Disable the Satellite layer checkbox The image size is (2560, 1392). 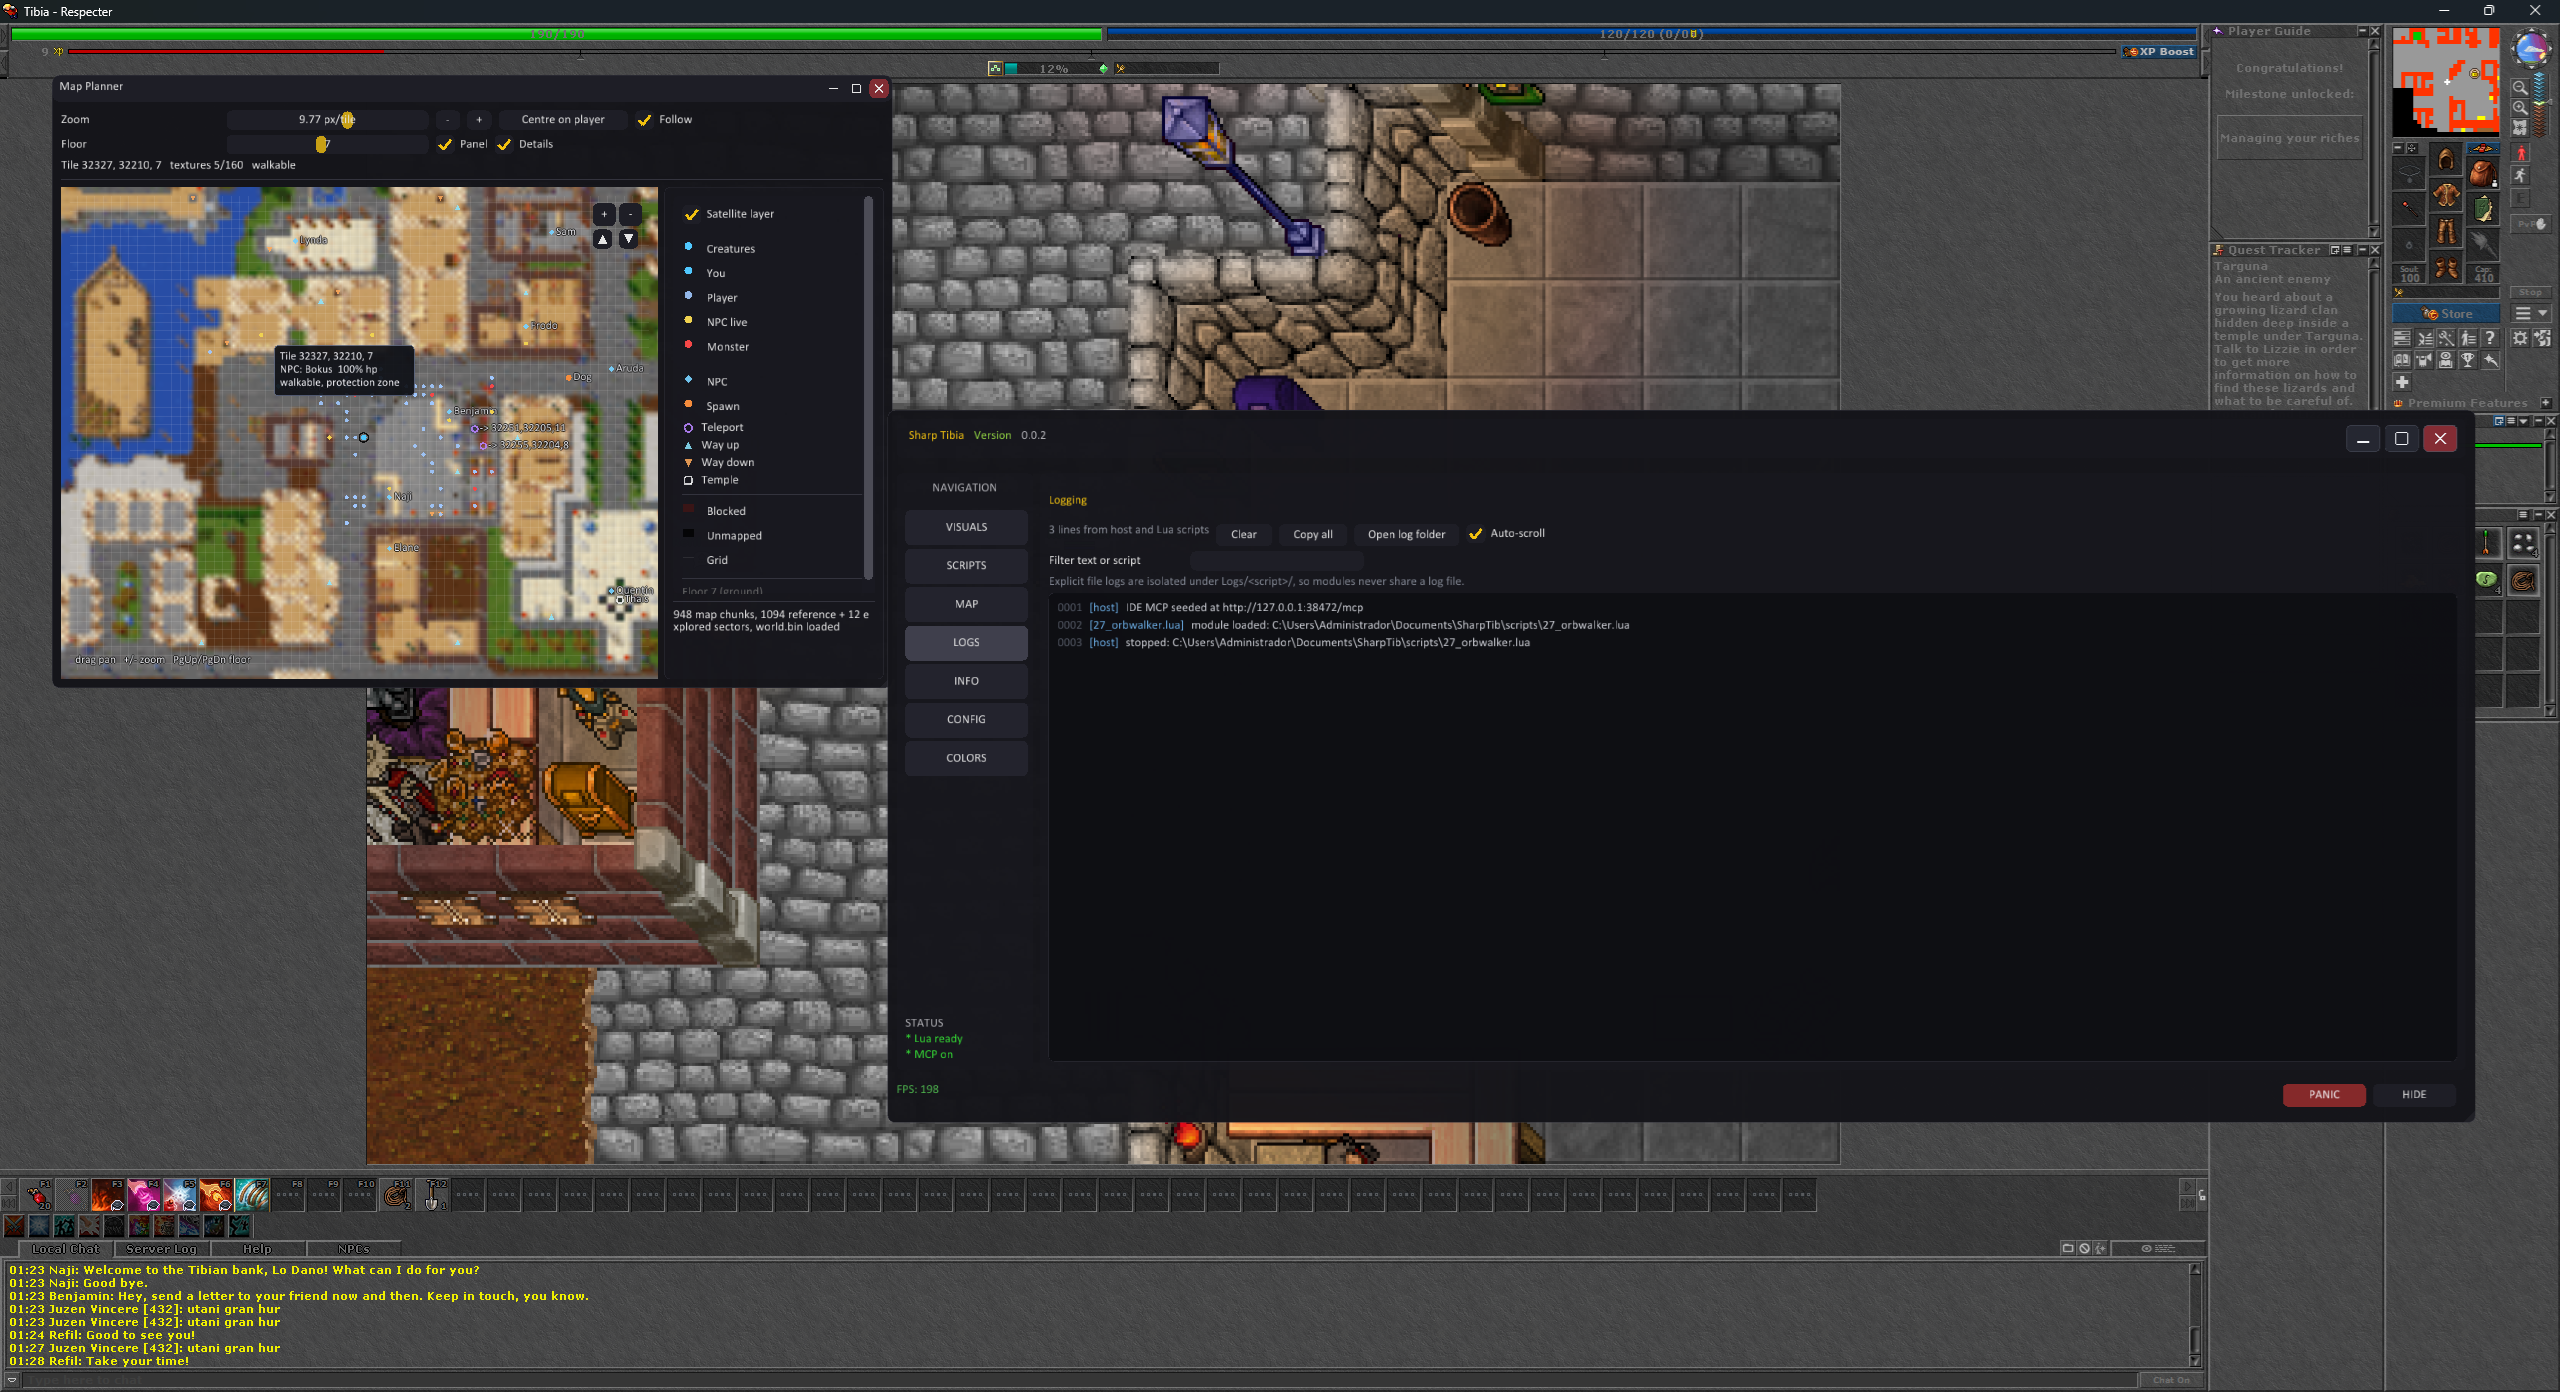click(691, 214)
